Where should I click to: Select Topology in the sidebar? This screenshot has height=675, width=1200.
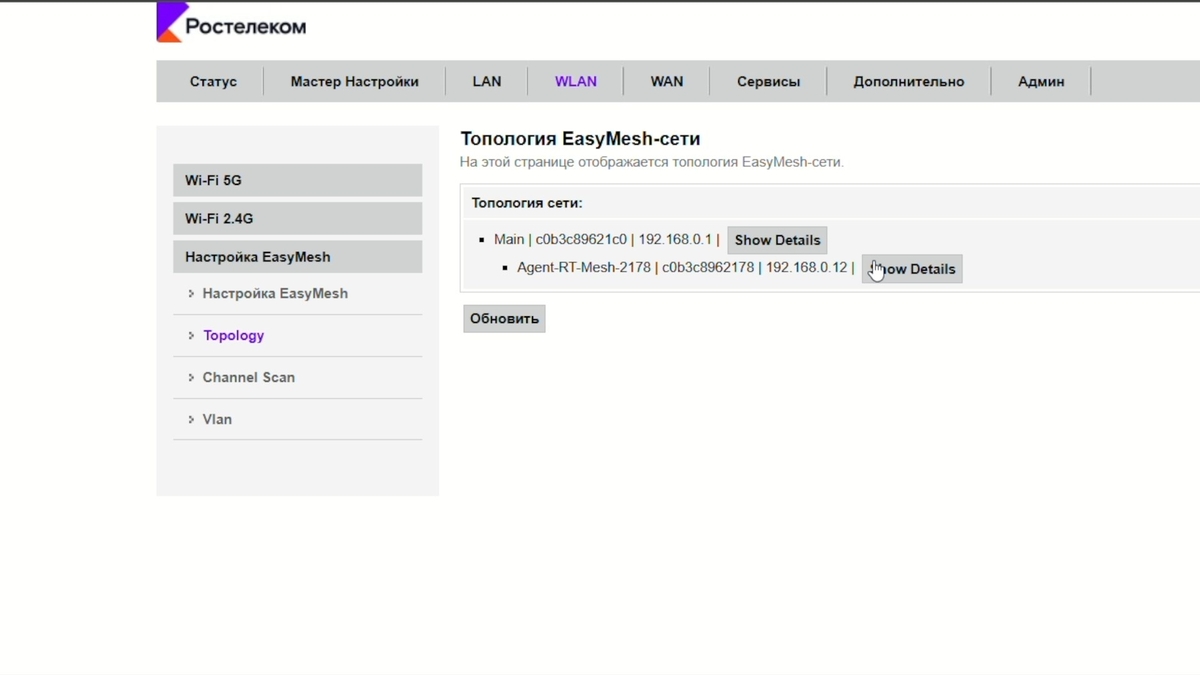coord(233,336)
